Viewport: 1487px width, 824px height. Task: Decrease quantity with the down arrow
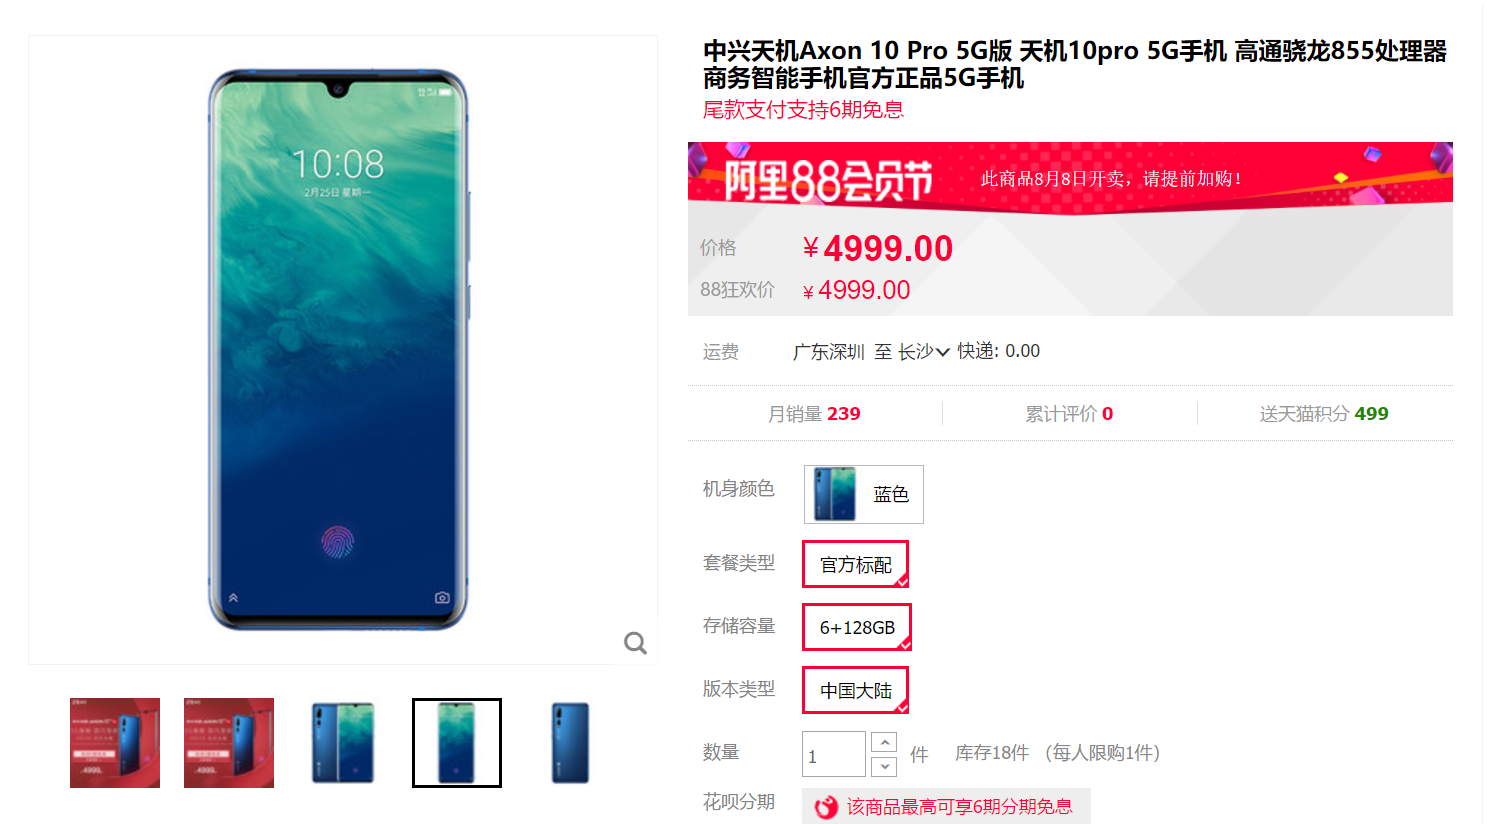pyautogui.click(x=884, y=767)
